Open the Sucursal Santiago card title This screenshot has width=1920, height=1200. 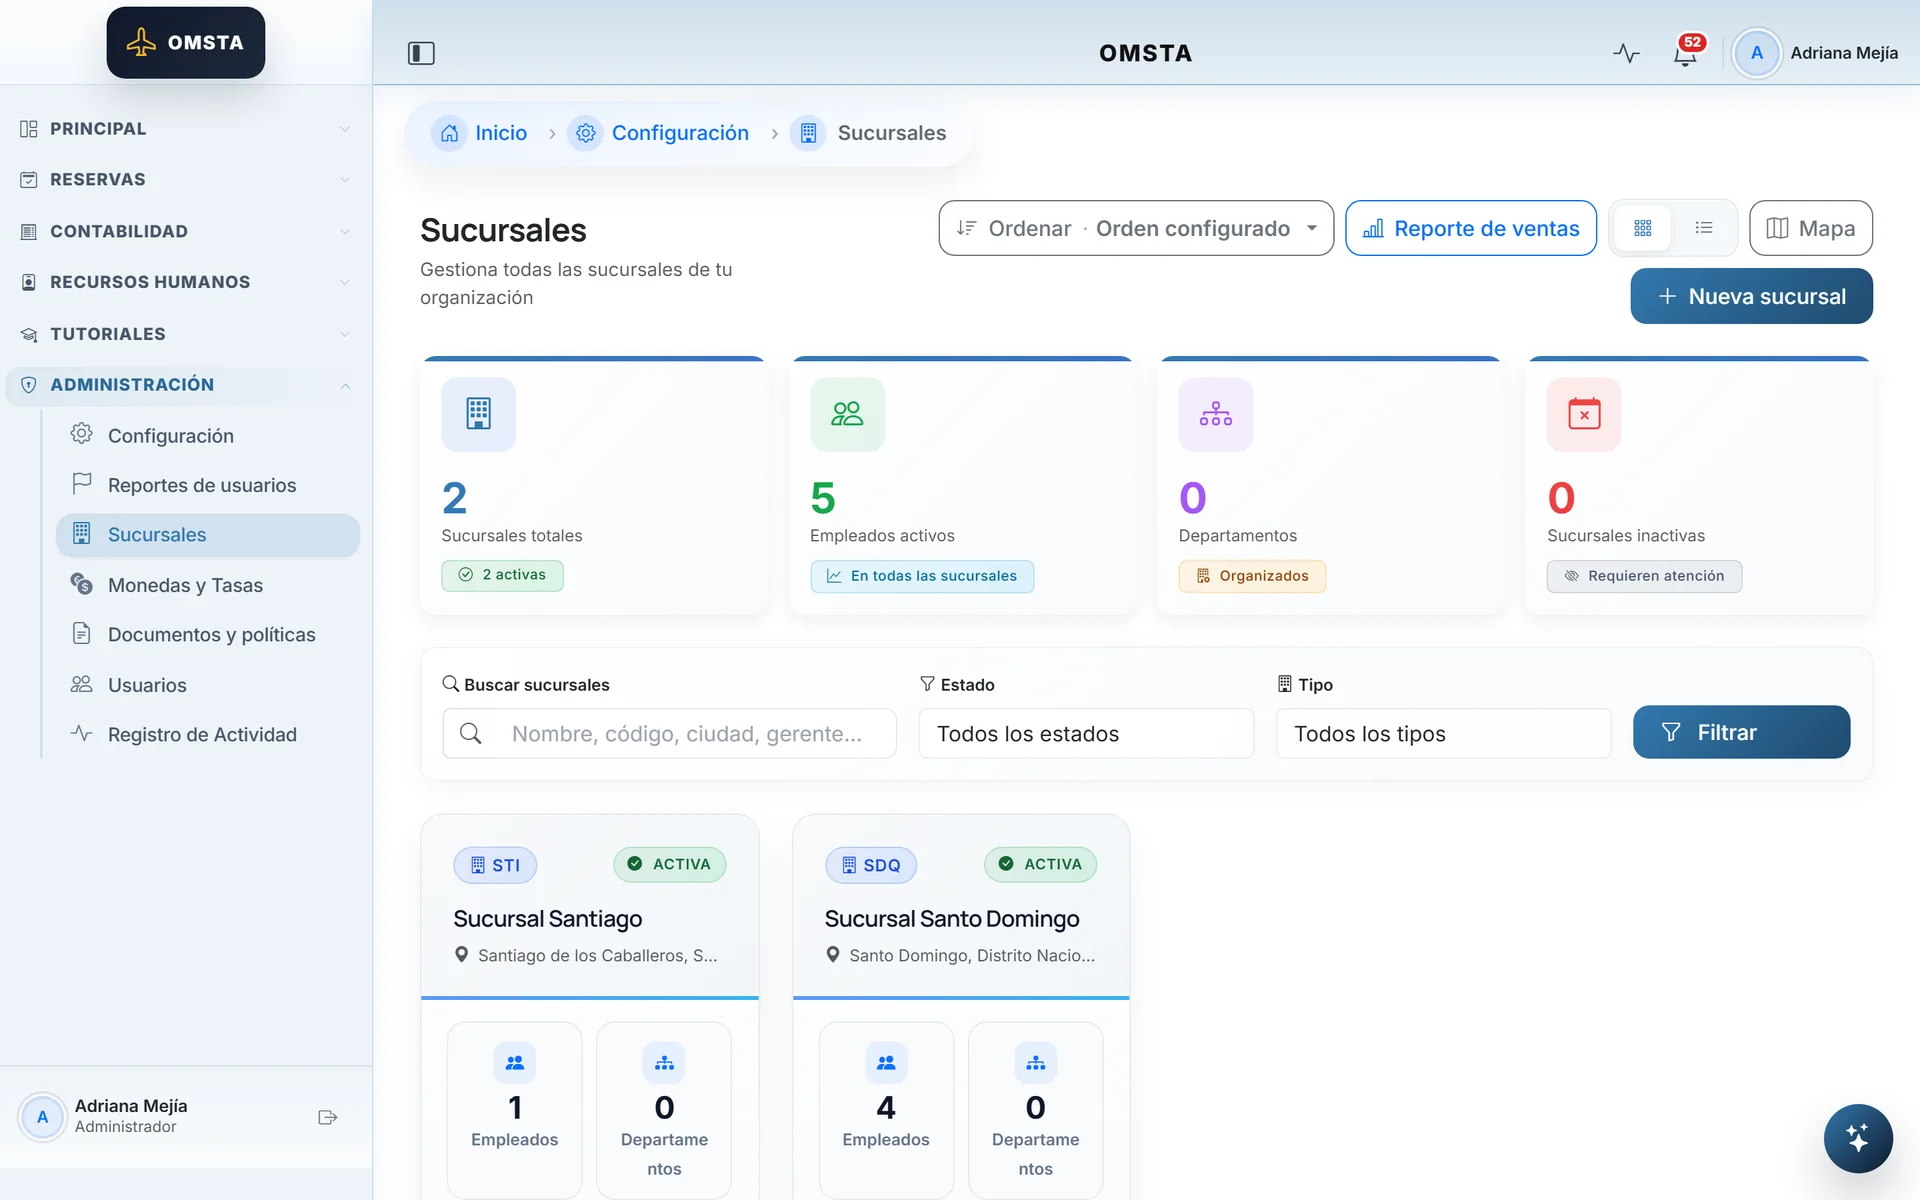(548, 919)
